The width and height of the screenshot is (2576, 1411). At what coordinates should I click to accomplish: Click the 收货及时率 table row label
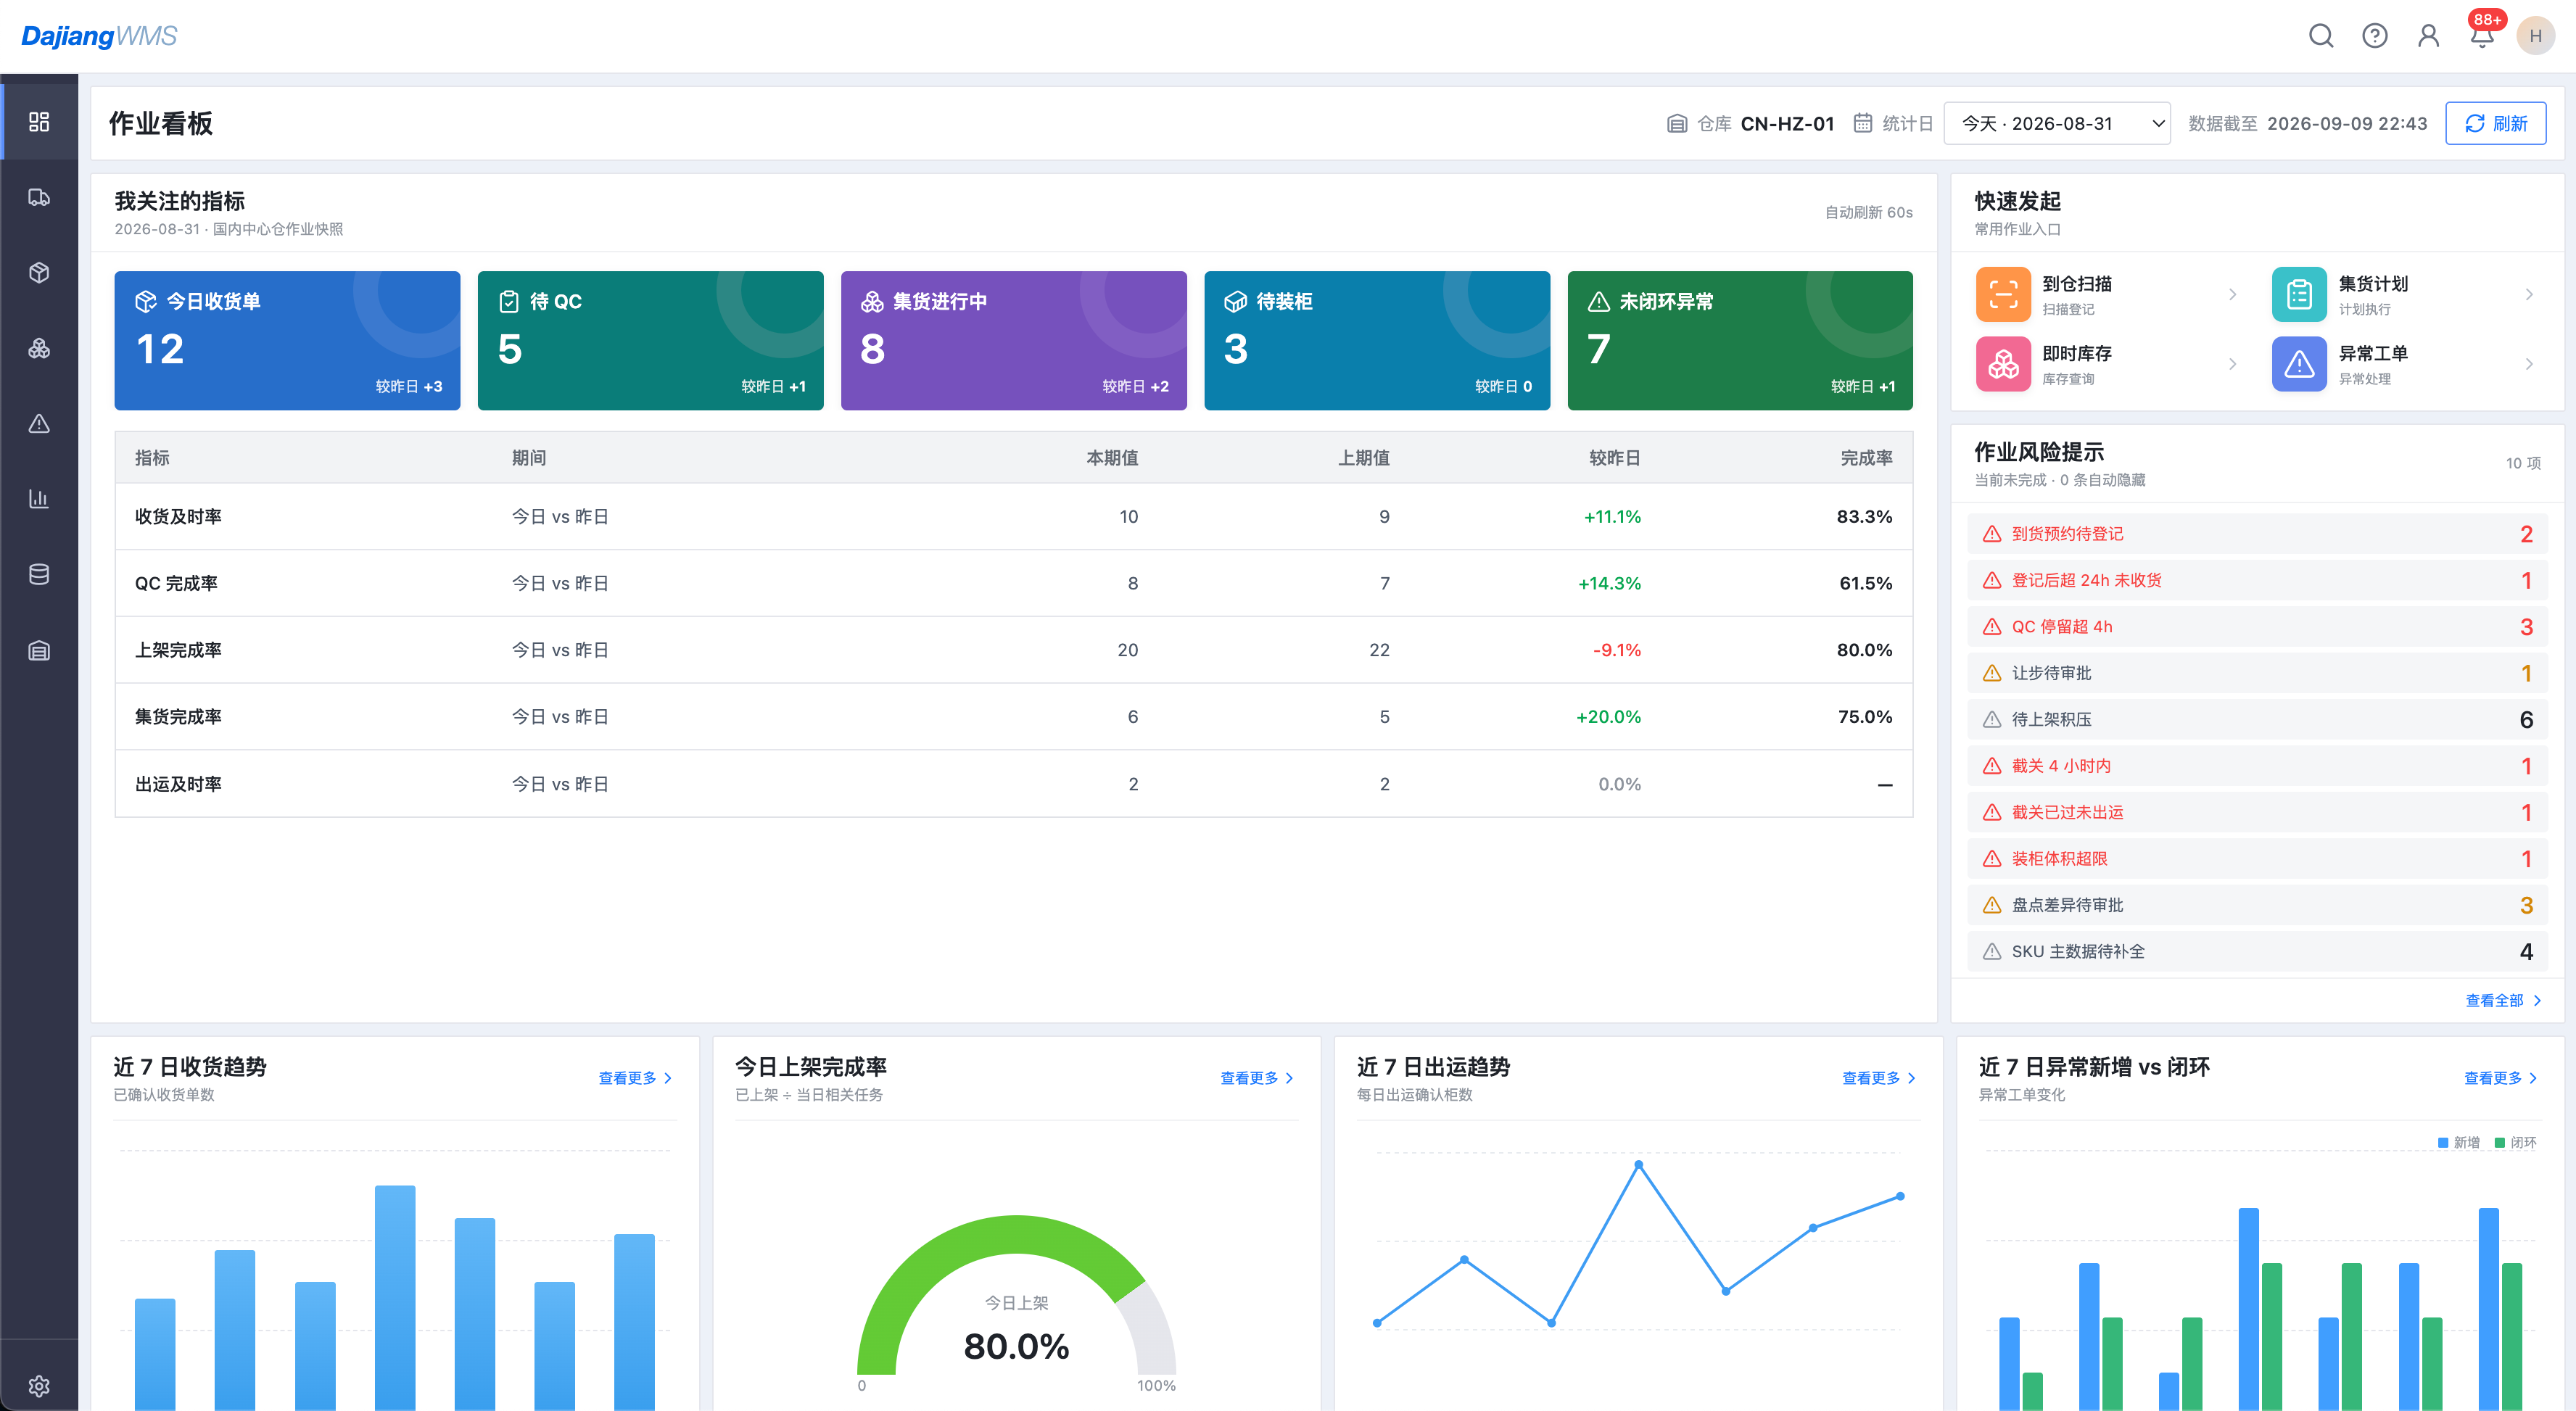point(178,517)
